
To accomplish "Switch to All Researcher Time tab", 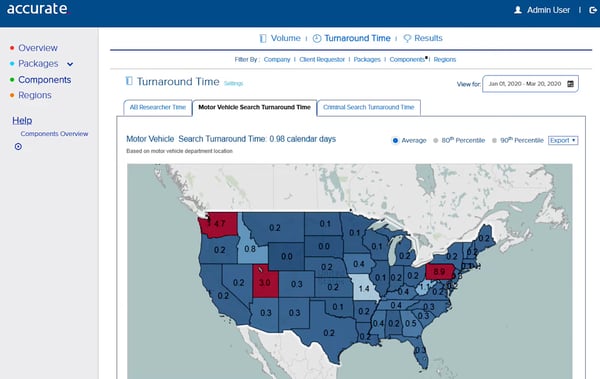I will click(x=158, y=108).
